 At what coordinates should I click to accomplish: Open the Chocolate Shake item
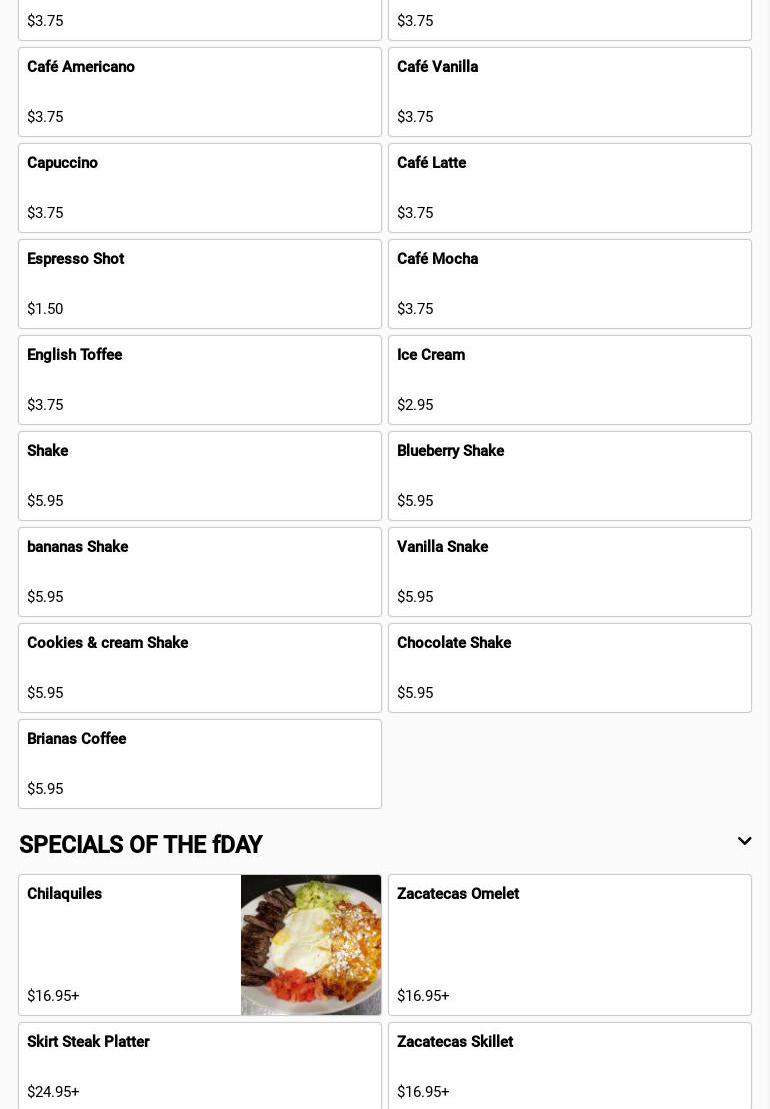pyautogui.click(x=569, y=668)
